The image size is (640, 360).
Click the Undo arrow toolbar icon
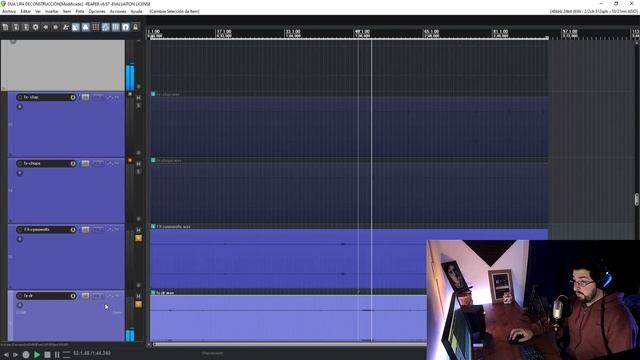(46, 27)
